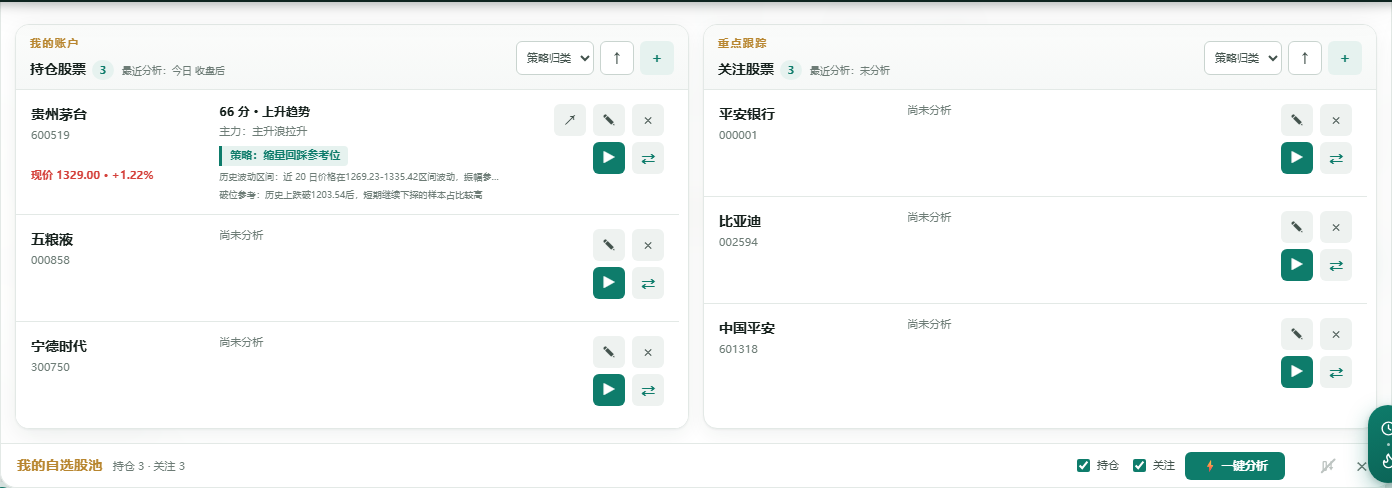The height and width of the screenshot is (488, 1392).
Task: Run analysis for 宁德时代
Action: pyautogui.click(x=609, y=390)
